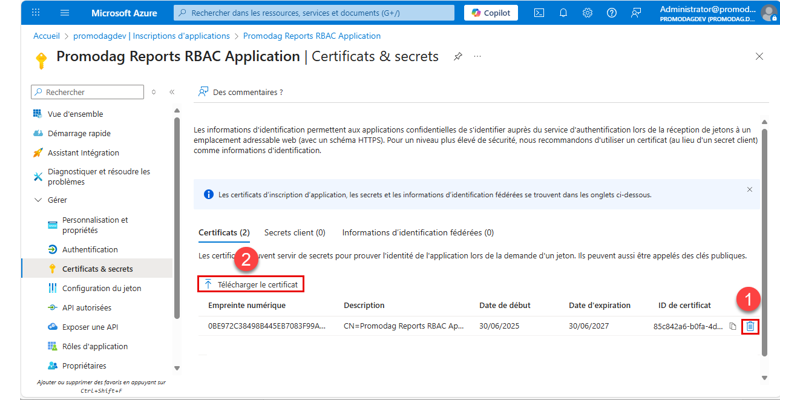Viewport: 800px width, 400px height.
Task: Go to Accueil breadcrumb
Action: pos(46,36)
